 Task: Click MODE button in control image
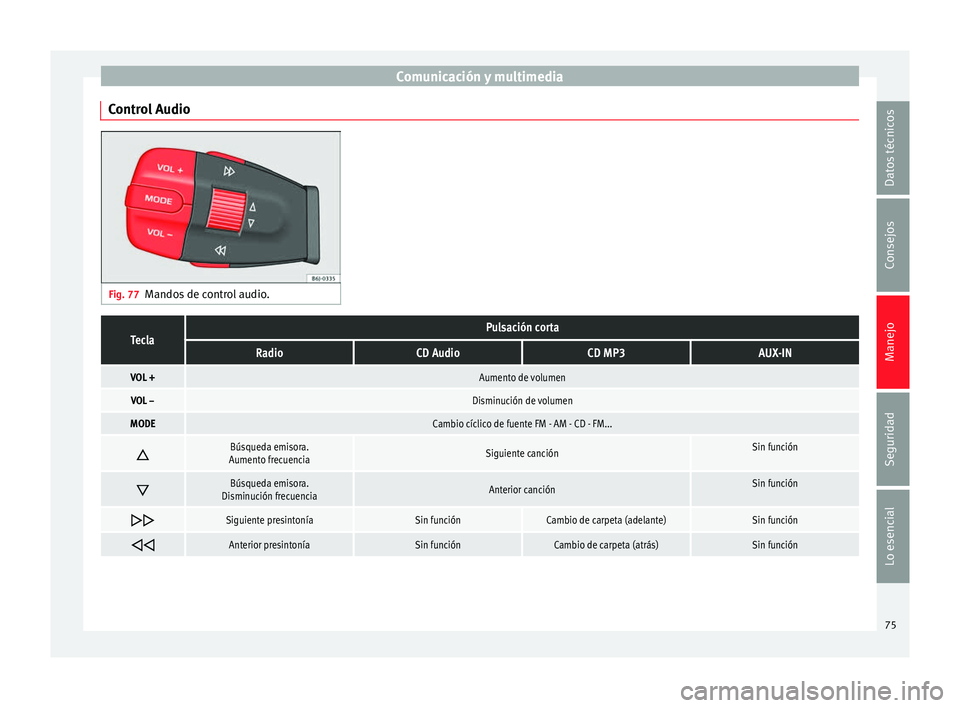pyautogui.click(x=158, y=200)
